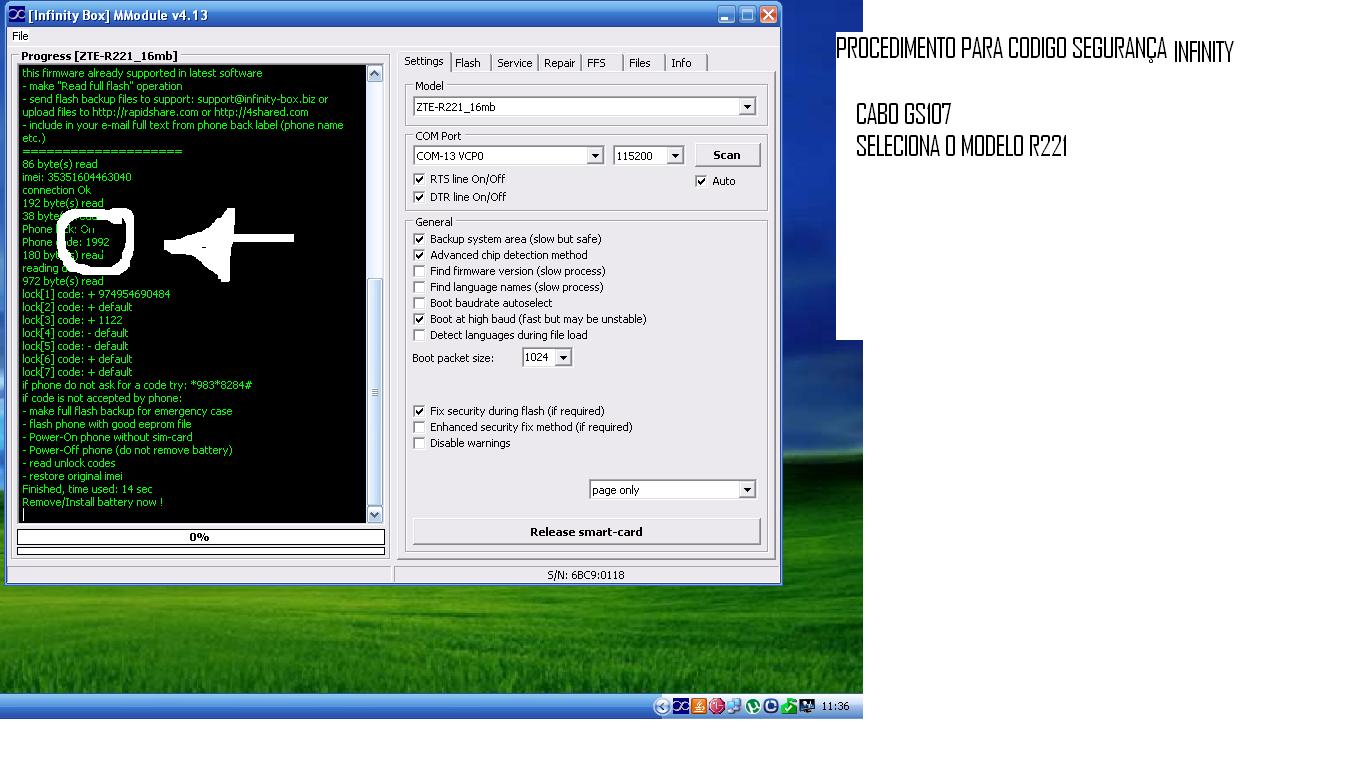
Task: Click the log line 'lock[1] code: + 974954690484'
Action: point(96,294)
